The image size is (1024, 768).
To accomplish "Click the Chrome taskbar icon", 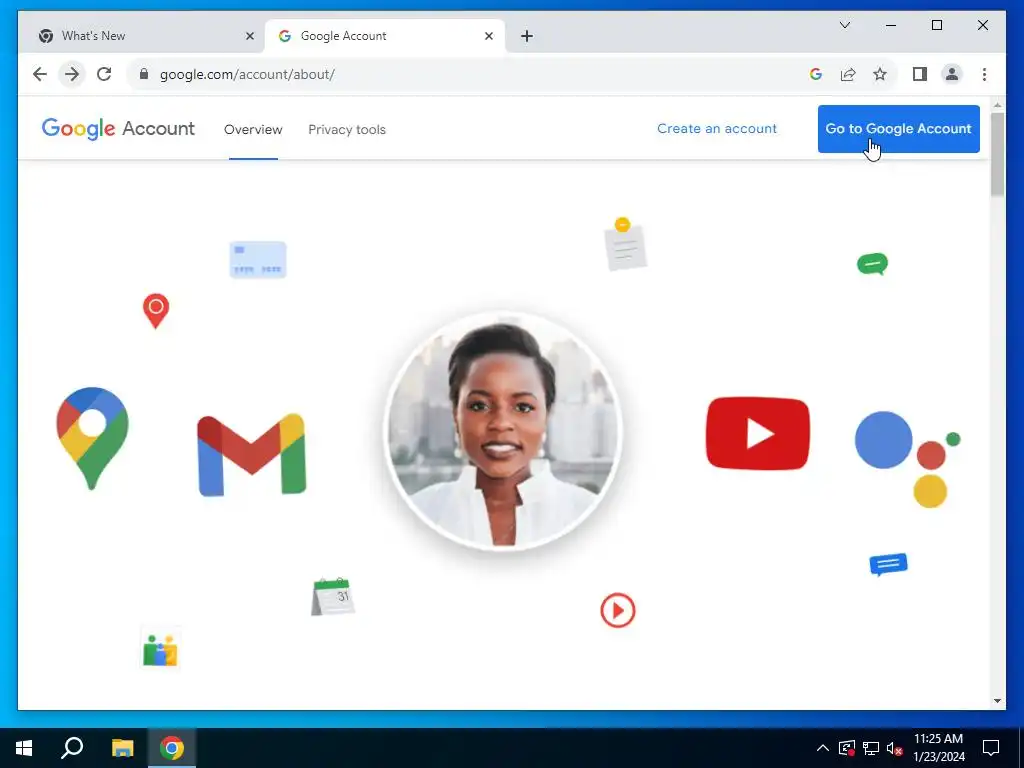I will tap(172, 748).
